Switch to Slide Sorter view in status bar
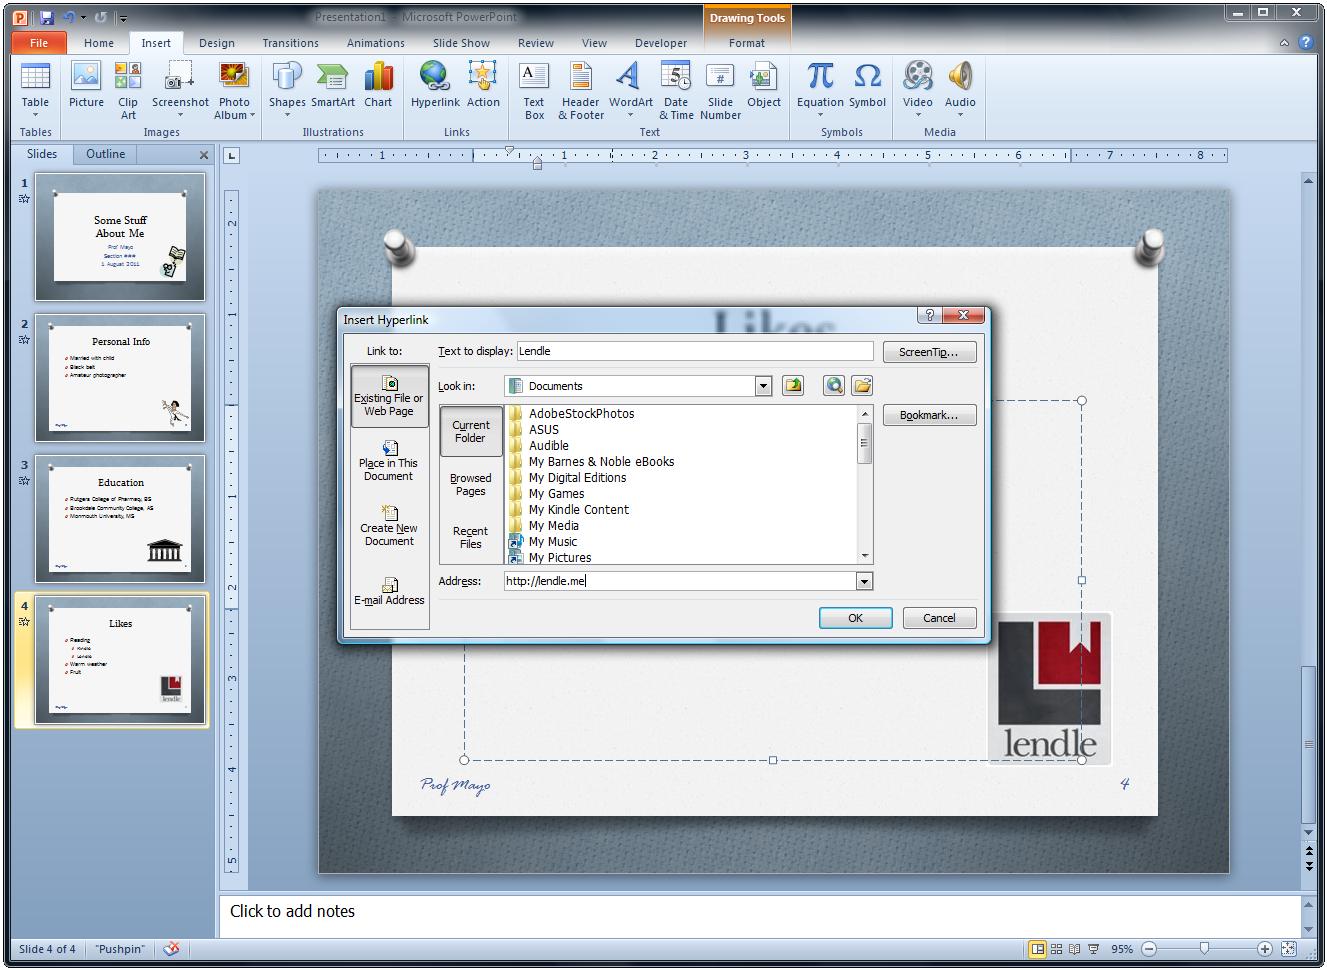Image resolution: width=1327 pixels, height=970 pixels. click(1056, 949)
